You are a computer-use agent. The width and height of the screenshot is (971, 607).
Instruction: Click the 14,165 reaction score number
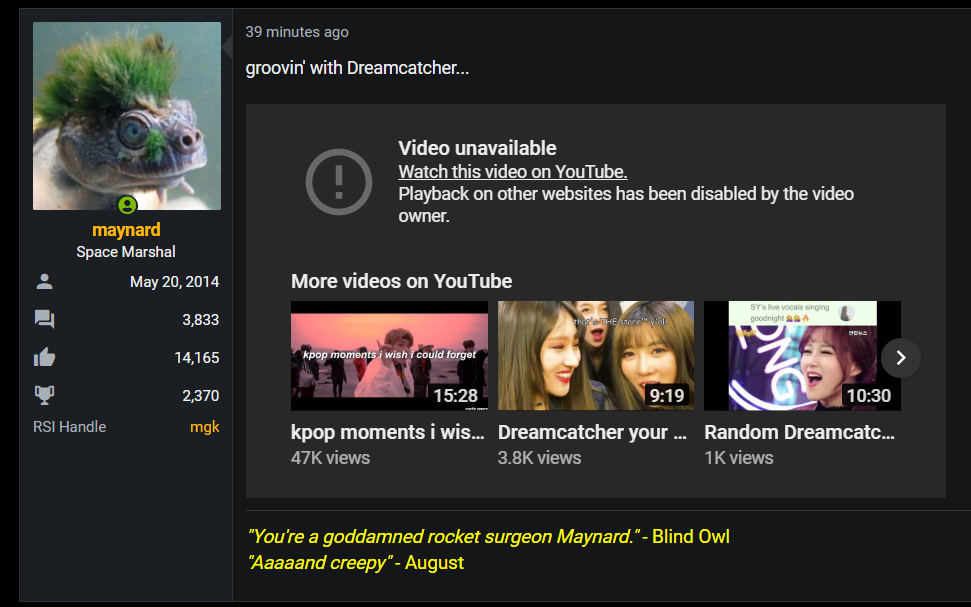click(x=196, y=358)
